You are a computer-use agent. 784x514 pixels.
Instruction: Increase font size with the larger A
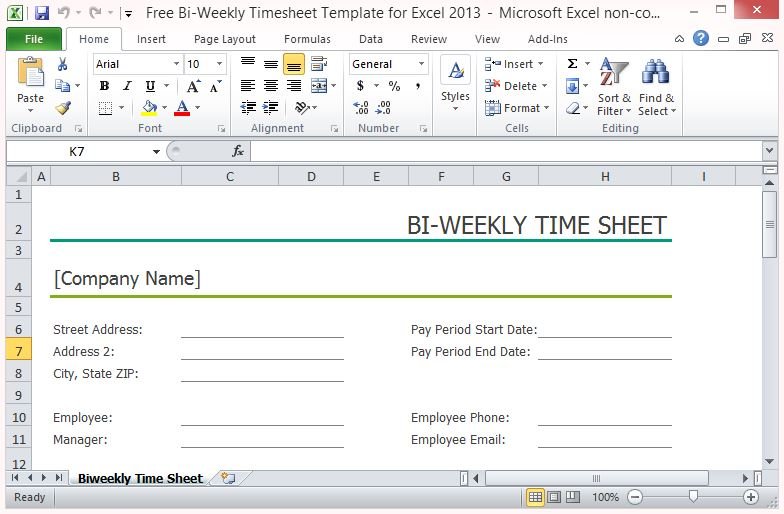[194, 86]
